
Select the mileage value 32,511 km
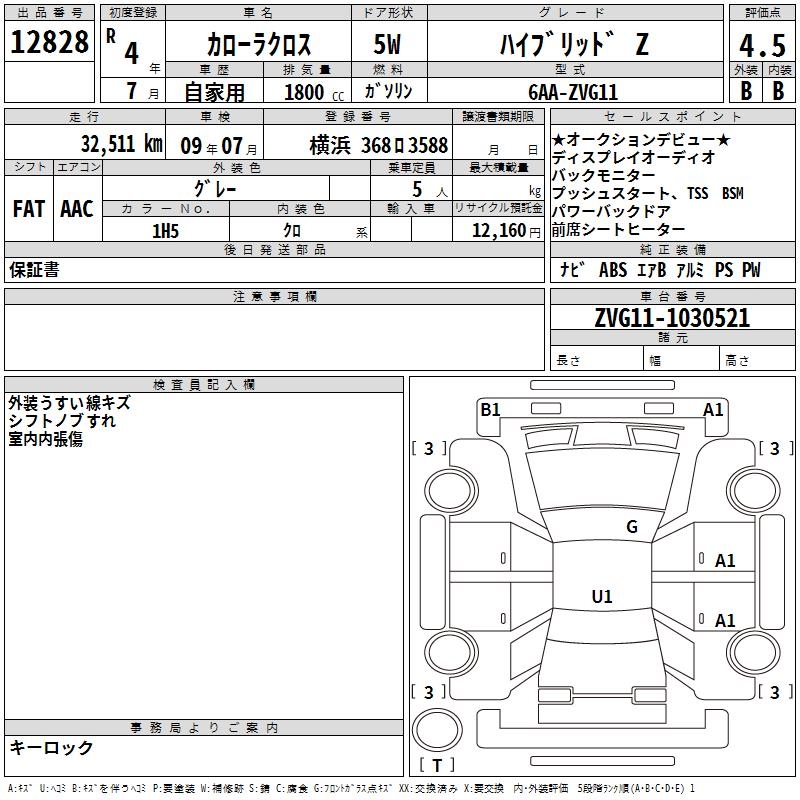point(120,144)
